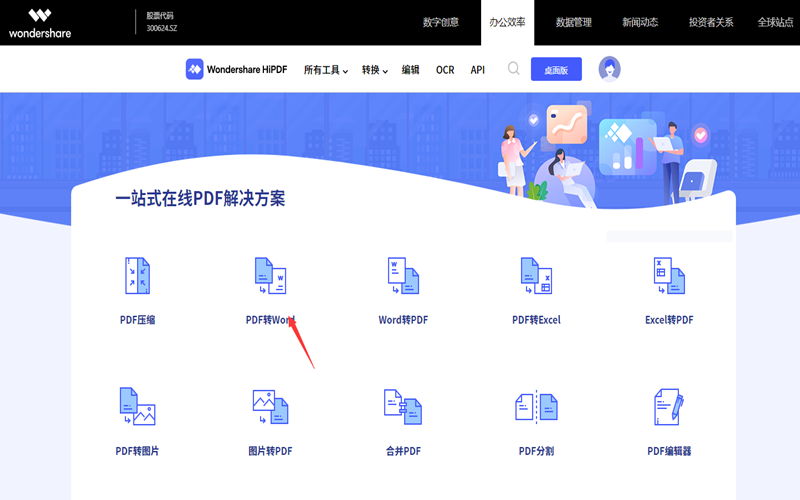The width and height of the screenshot is (800, 500).
Task: Open the 新闻动态 tab
Action: click(640, 22)
